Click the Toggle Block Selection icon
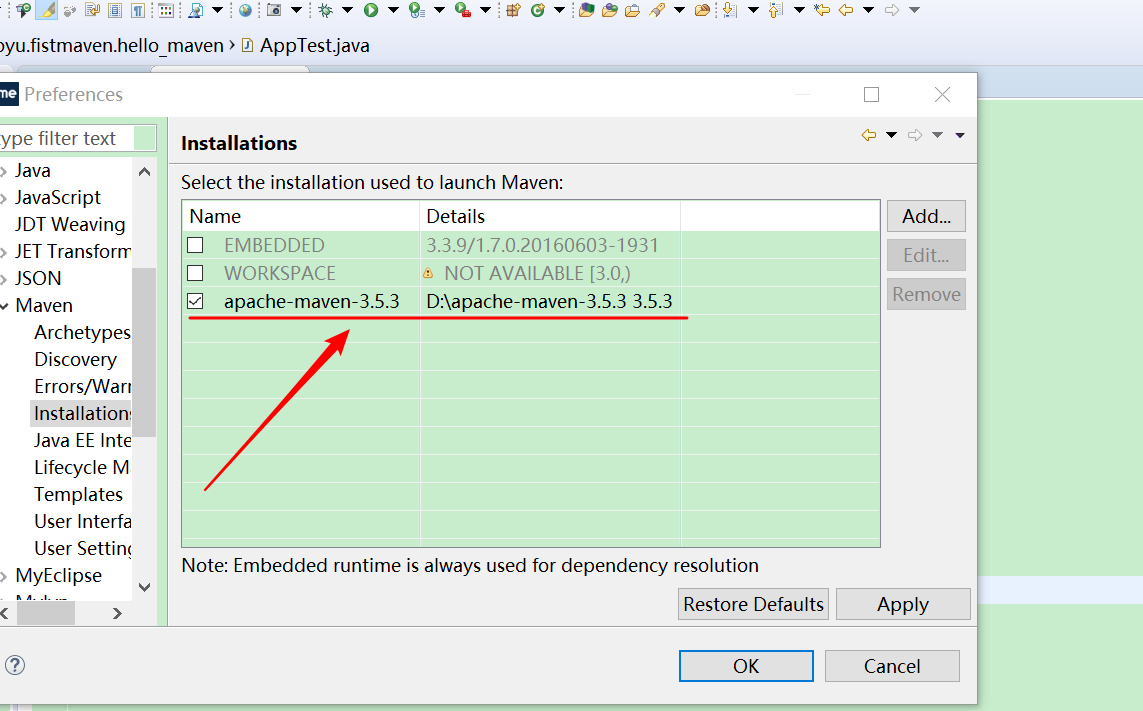The width and height of the screenshot is (1143, 711). [115, 10]
